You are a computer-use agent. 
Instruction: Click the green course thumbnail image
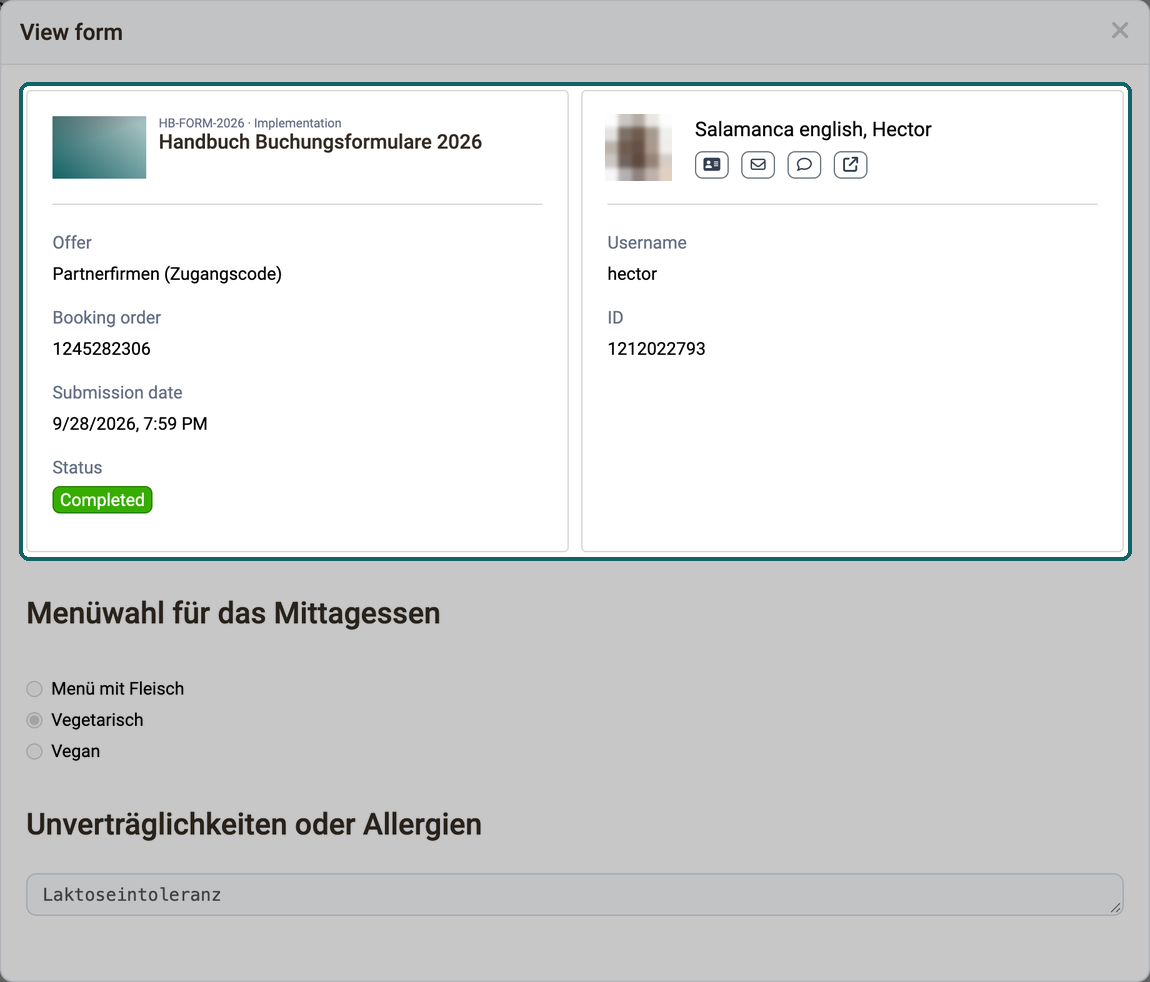click(x=99, y=147)
